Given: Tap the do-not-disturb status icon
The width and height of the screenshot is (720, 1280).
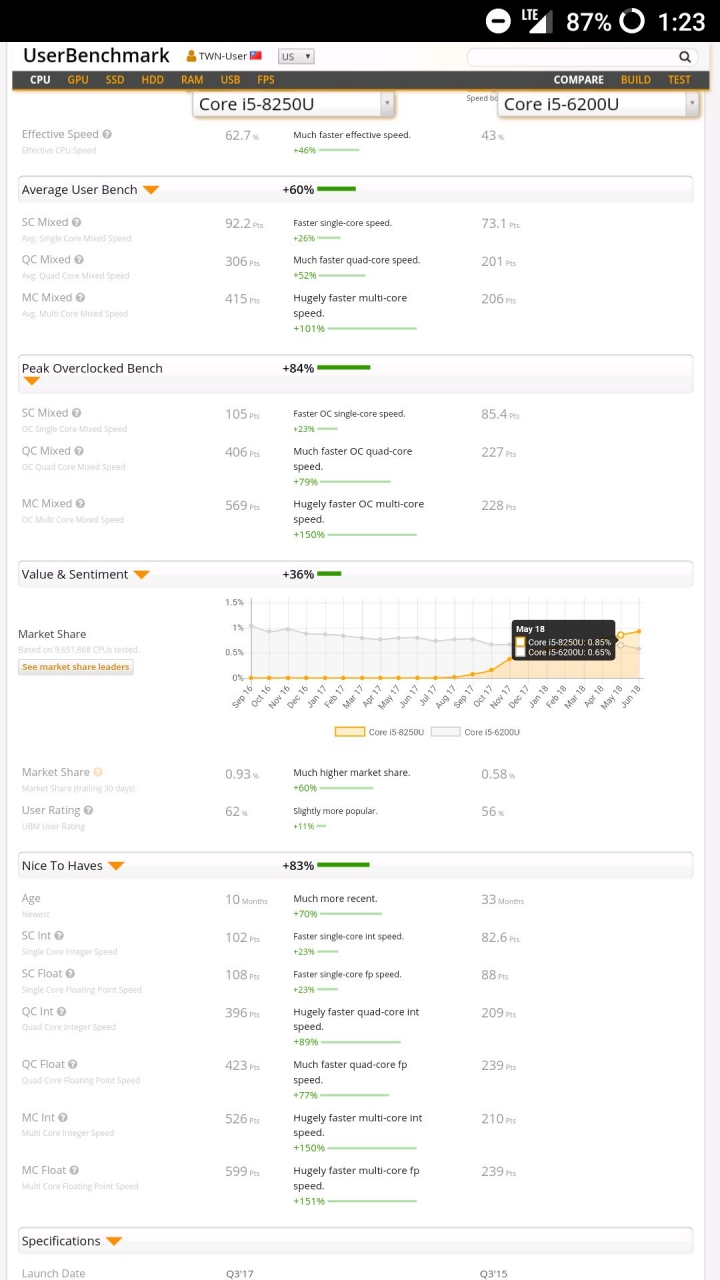Looking at the screenshot, I should pos(498,20).
